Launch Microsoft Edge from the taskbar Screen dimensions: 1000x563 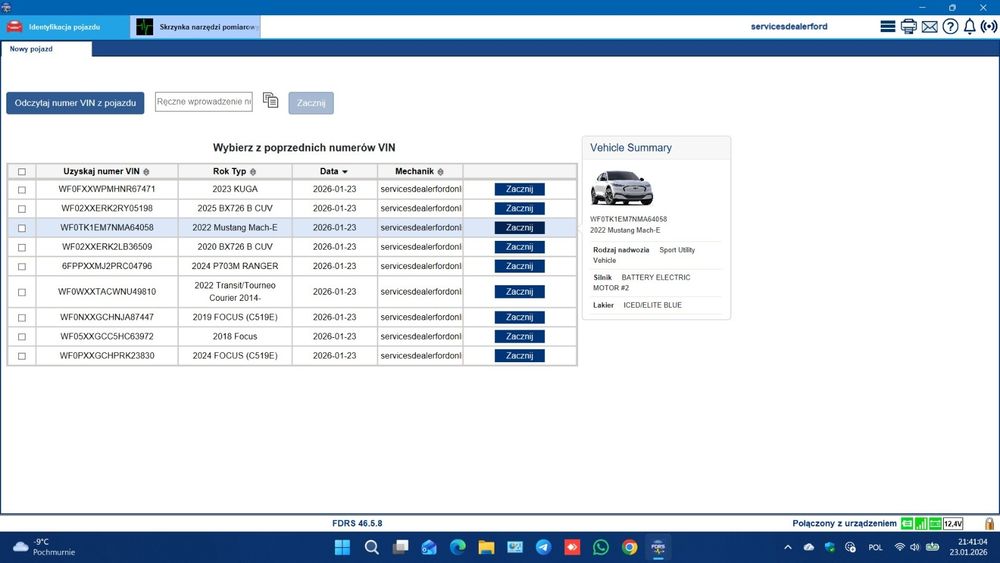click(x=458, y=547)
